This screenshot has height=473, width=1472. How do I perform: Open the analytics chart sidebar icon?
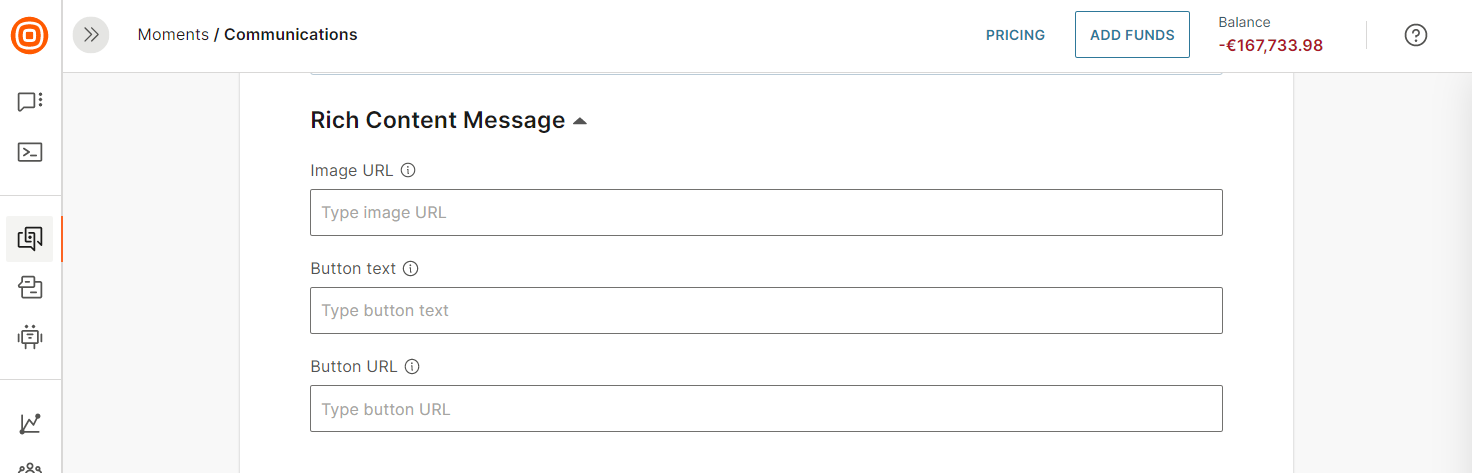(x=30, y=423)
